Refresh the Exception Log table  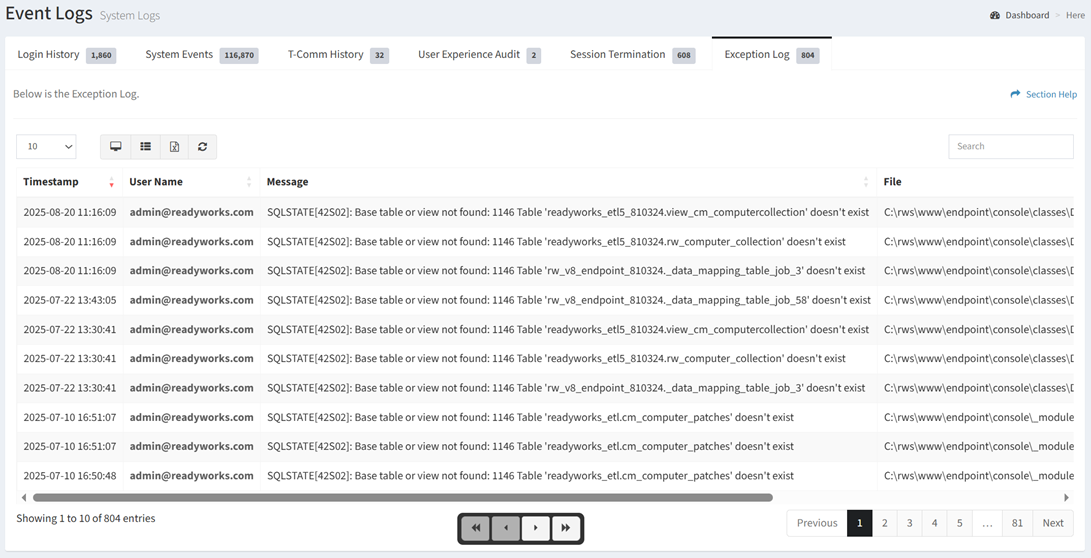[x=202, y=147]
